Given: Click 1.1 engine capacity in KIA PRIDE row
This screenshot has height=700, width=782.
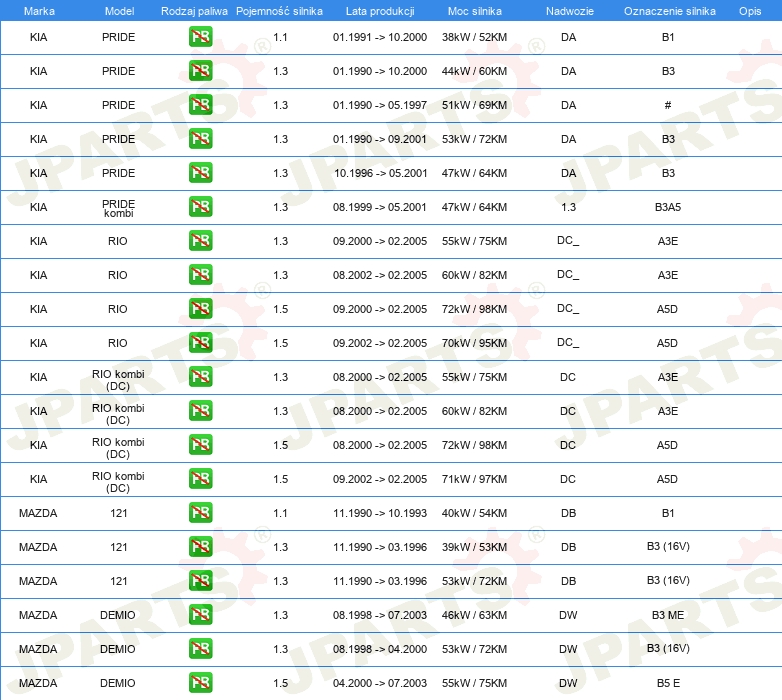Looking at the screenshot, I should tap(280, 37).
